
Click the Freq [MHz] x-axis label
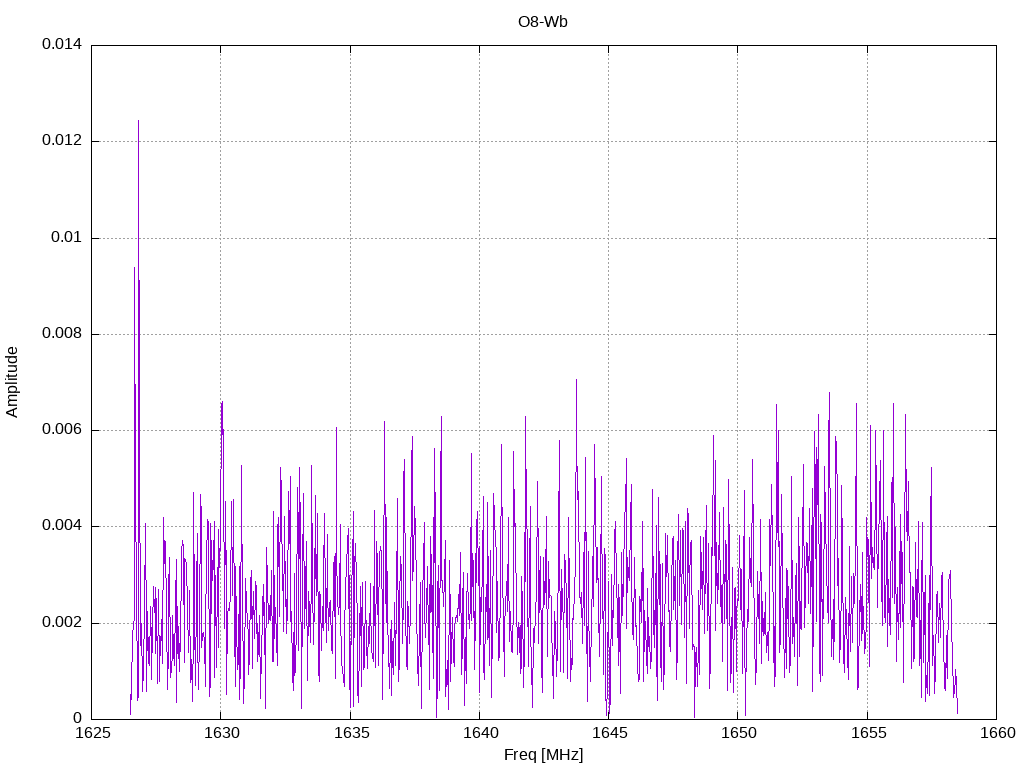[x=543, y=755]
